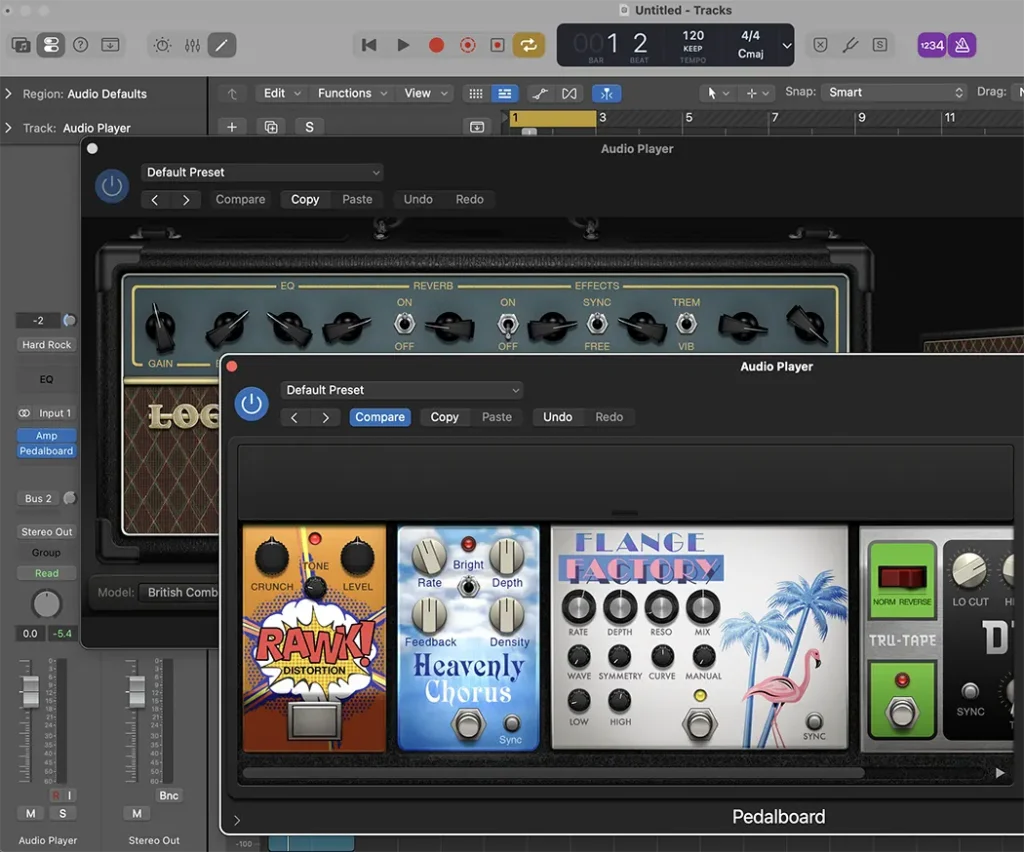
Task: Expand the Region Audio Defaults section
Action: point(8,94)
